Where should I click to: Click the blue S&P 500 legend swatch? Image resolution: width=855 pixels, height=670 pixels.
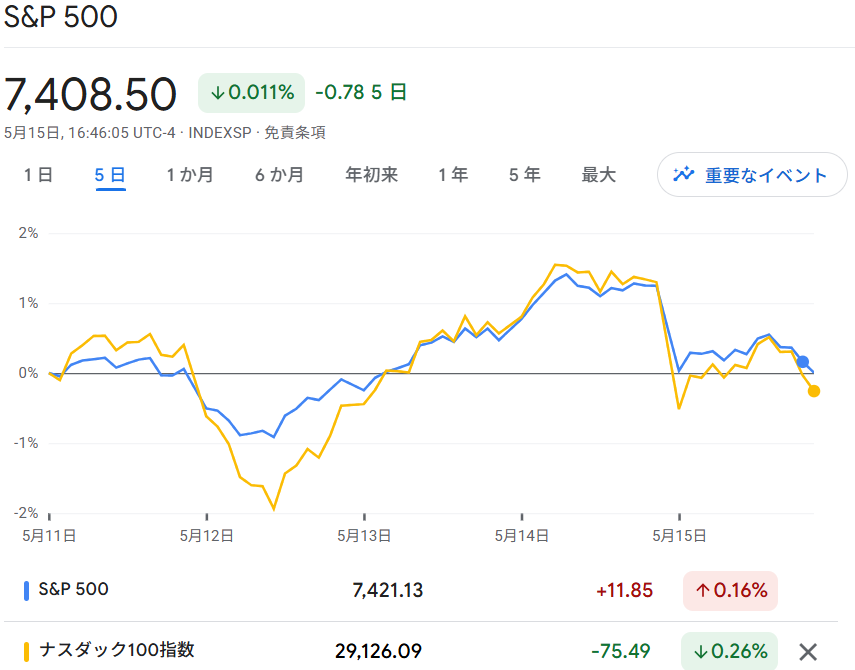(x=26, y=591)
